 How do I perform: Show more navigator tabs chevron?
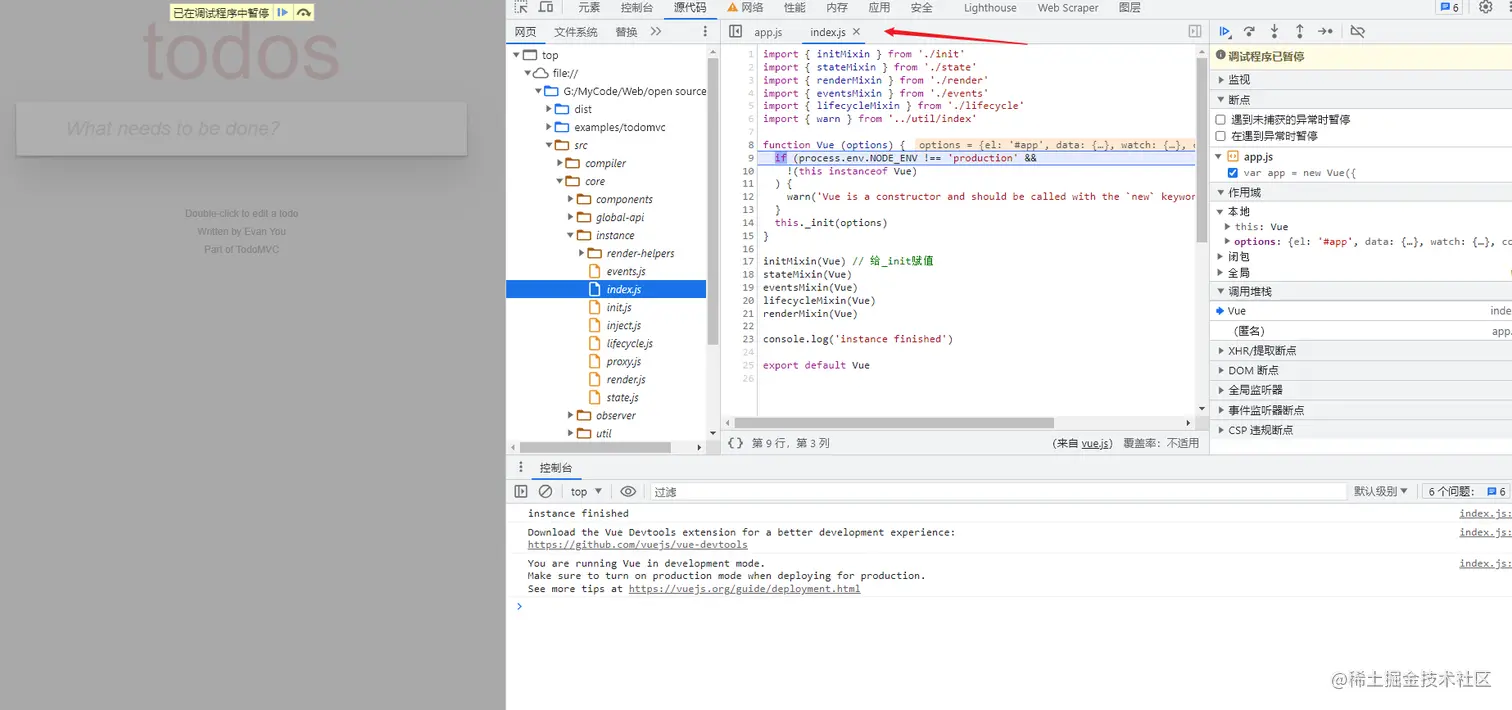pyautogui.click(x=656, y=32)
